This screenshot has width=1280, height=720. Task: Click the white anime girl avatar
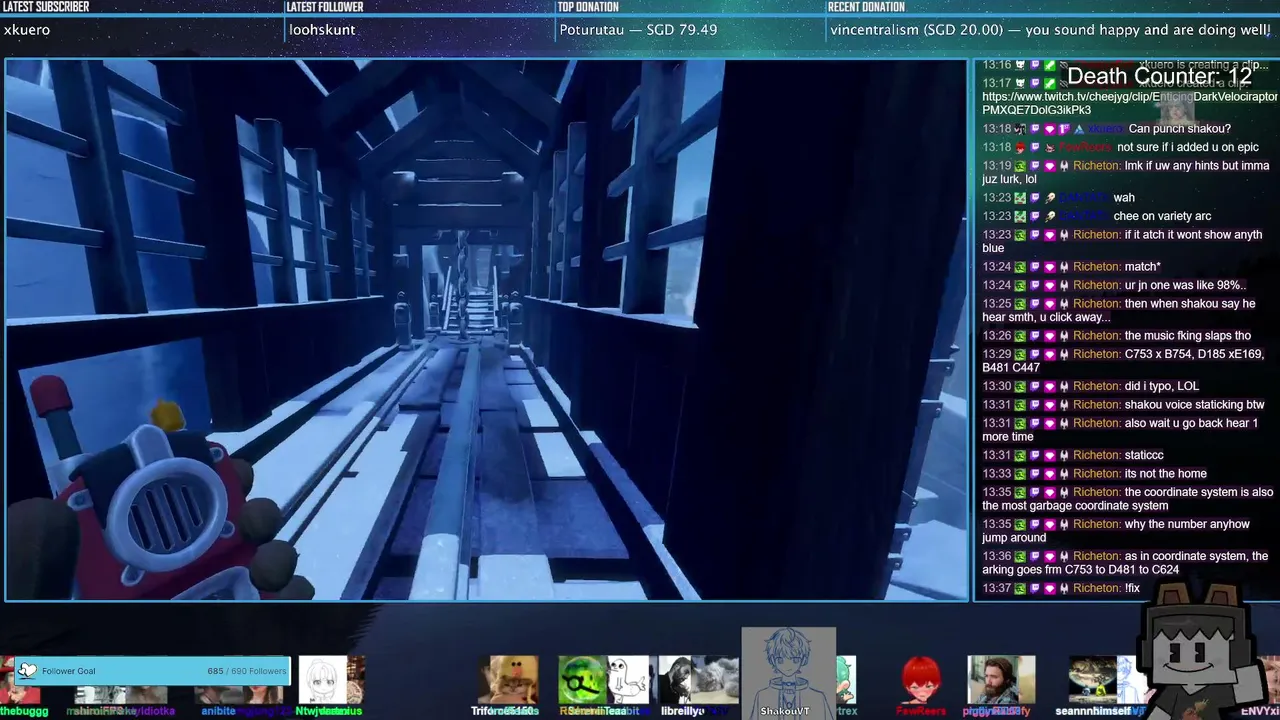(x=323, y=680)
